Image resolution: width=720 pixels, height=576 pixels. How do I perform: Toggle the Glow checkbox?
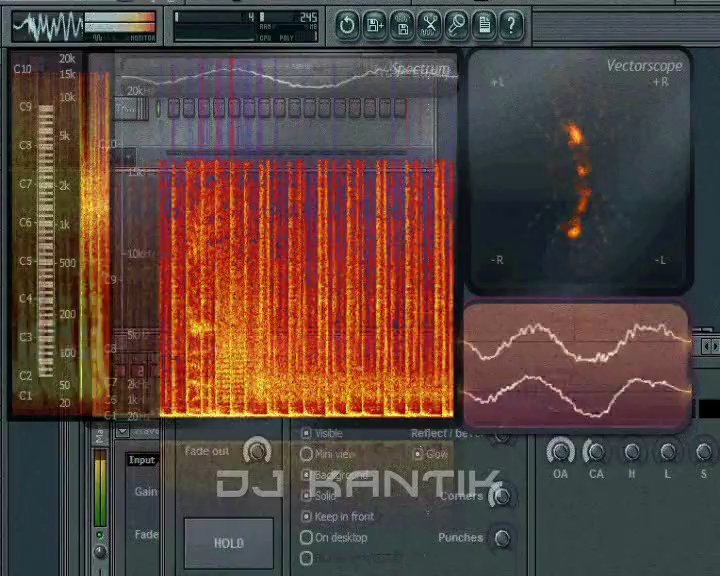coord(417,454)
